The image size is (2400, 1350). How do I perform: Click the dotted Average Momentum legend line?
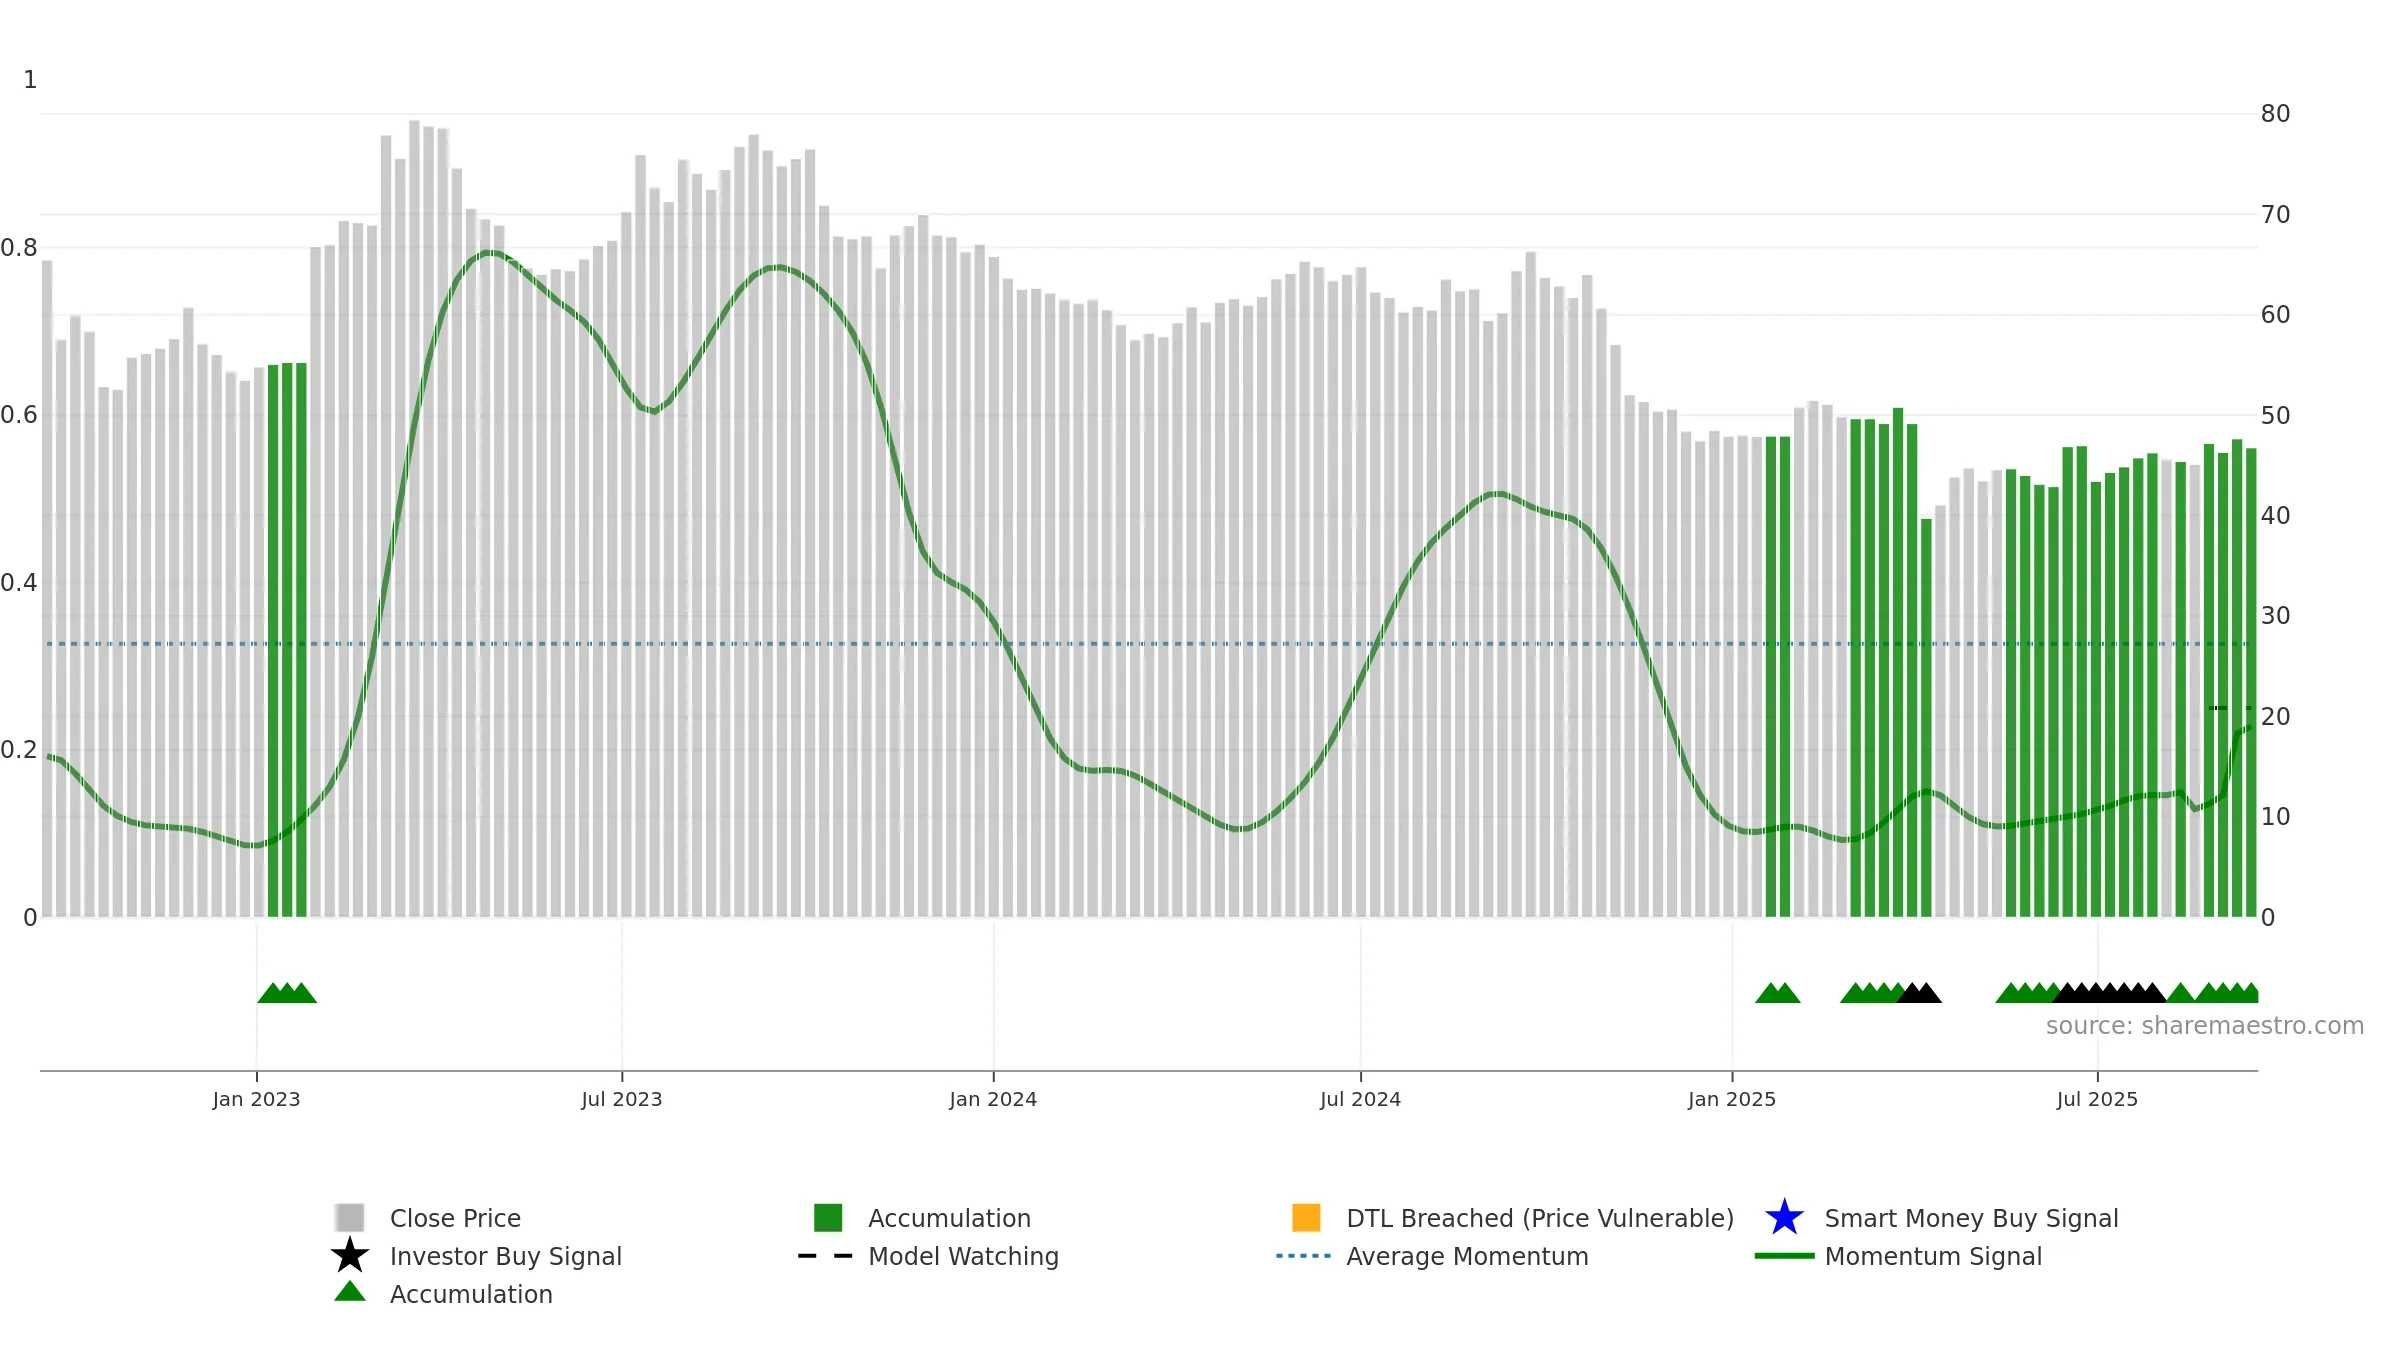point(1303,1256)
